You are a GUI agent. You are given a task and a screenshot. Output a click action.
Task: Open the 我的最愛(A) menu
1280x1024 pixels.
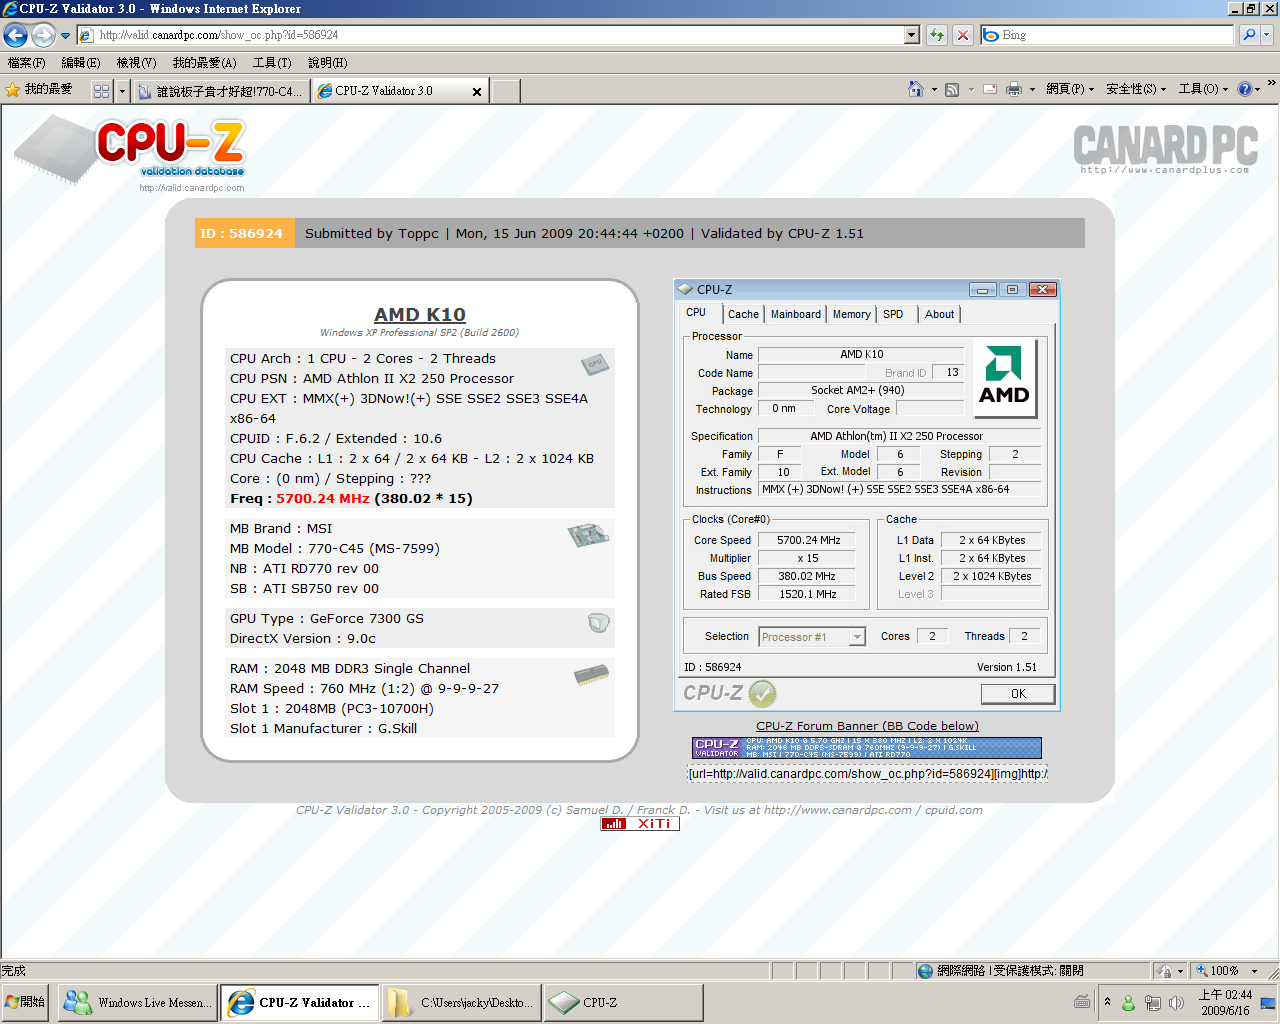coord(204,63)
